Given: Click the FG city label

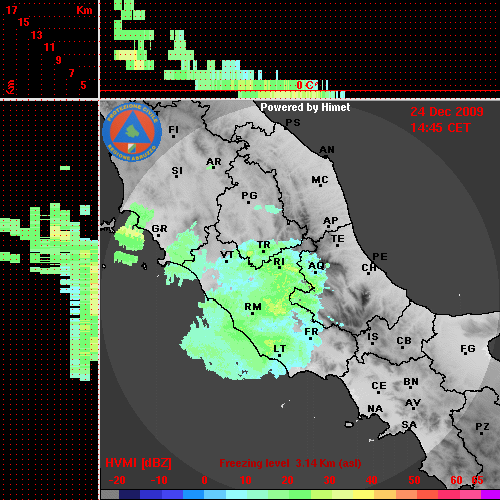Looking at the screenshot, I should [468, 349].
